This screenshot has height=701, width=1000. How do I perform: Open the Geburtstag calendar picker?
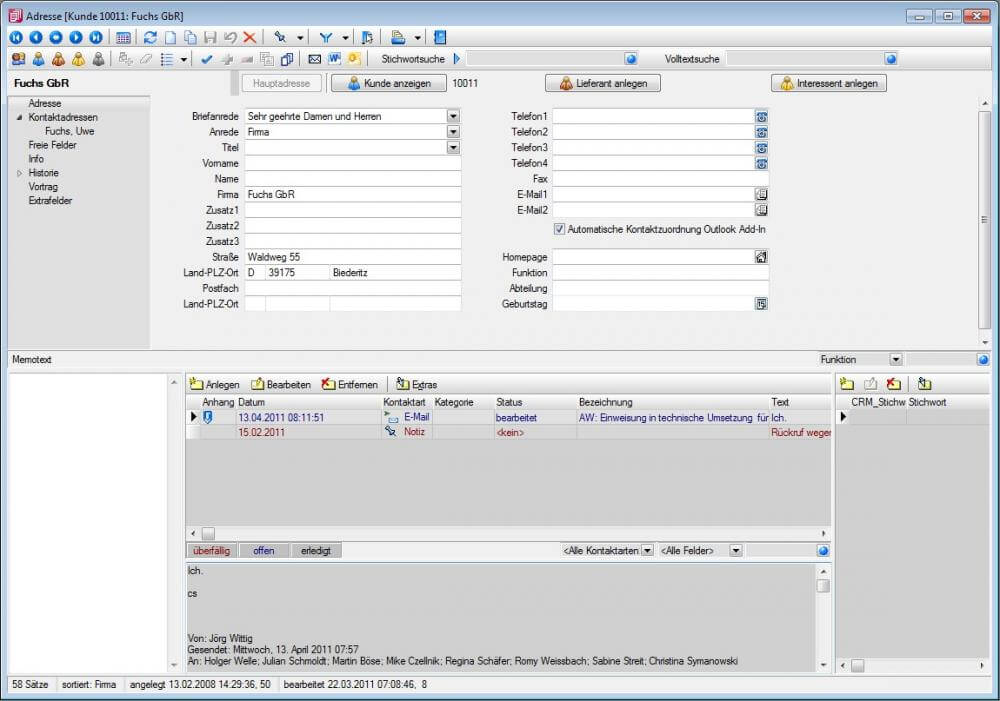pos(761,304)
